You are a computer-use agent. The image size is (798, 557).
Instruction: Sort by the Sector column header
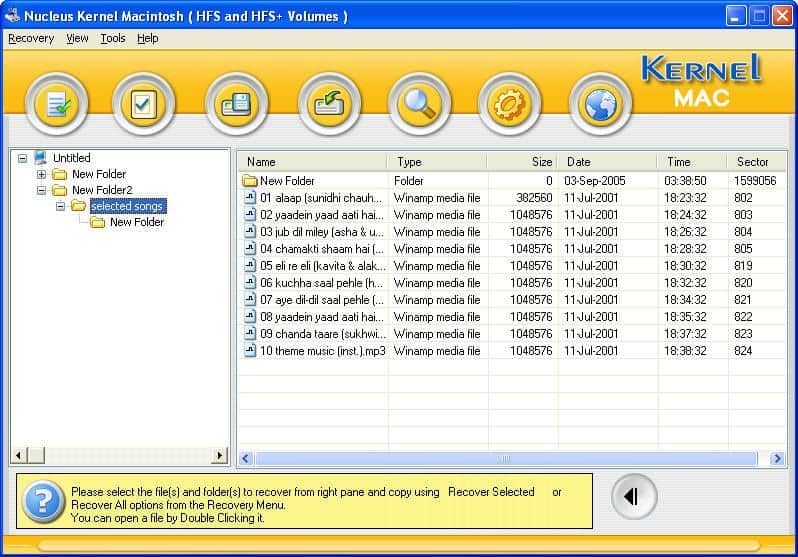[x=756, y=162]
